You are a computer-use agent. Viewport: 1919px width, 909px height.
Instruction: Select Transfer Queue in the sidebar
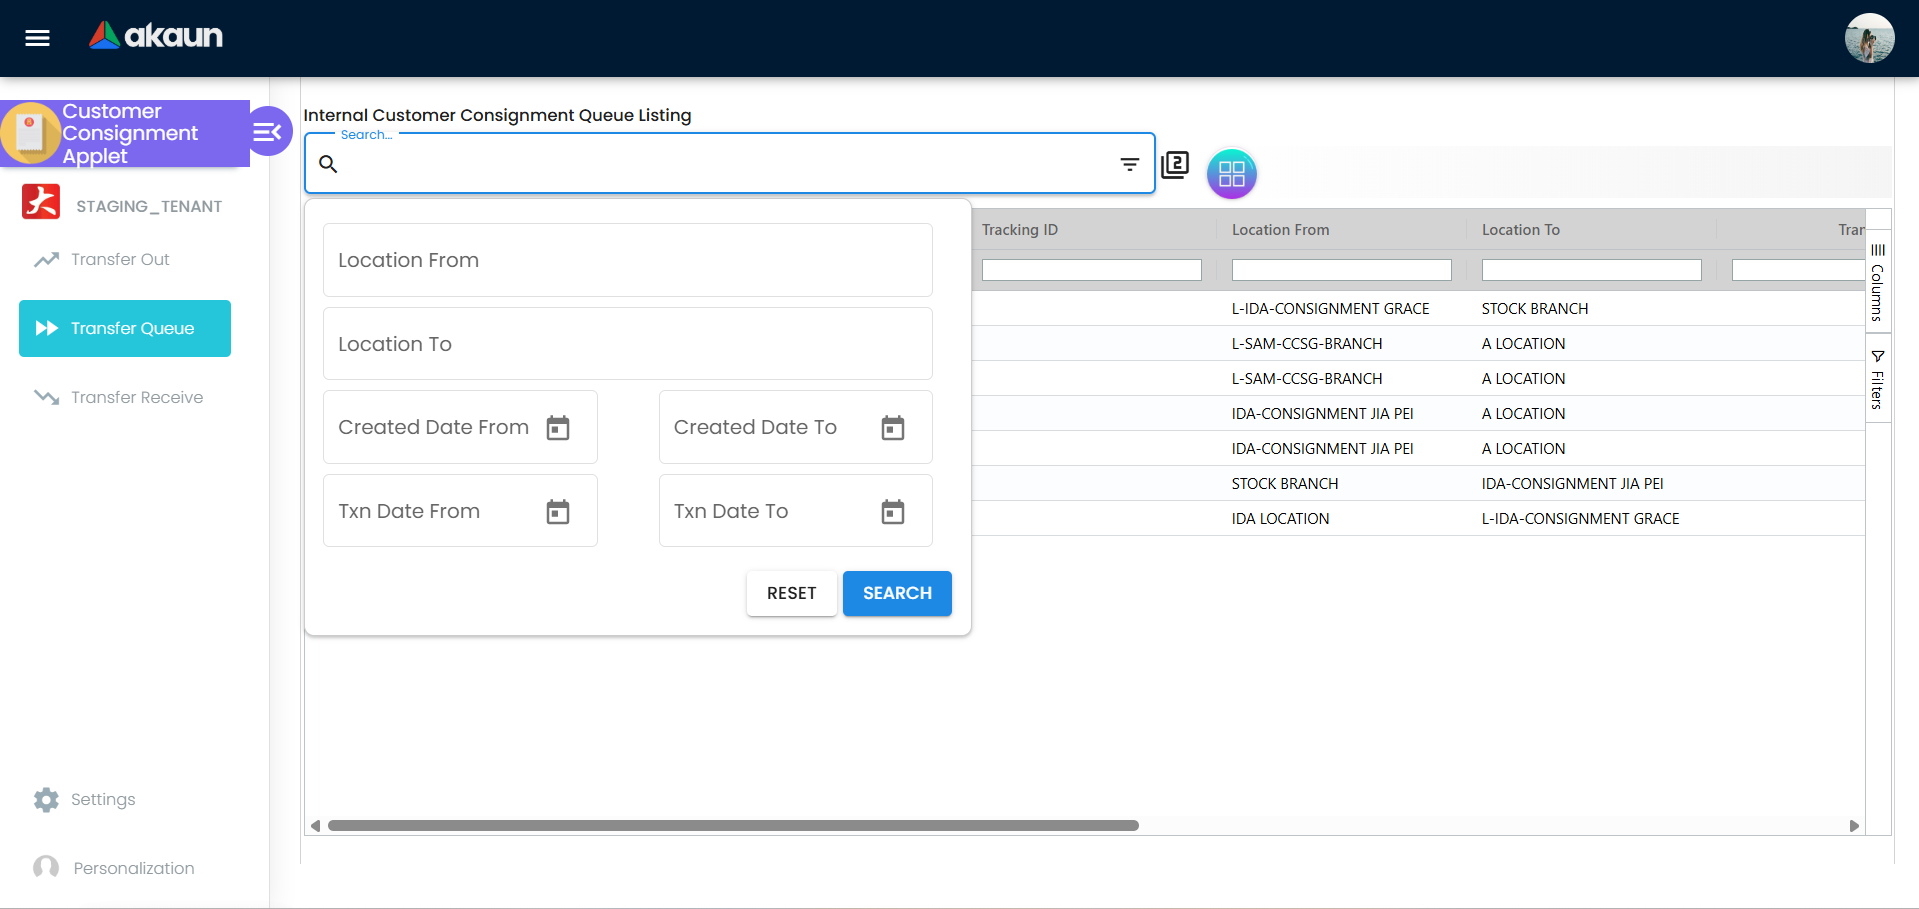[x=124, y=328]
